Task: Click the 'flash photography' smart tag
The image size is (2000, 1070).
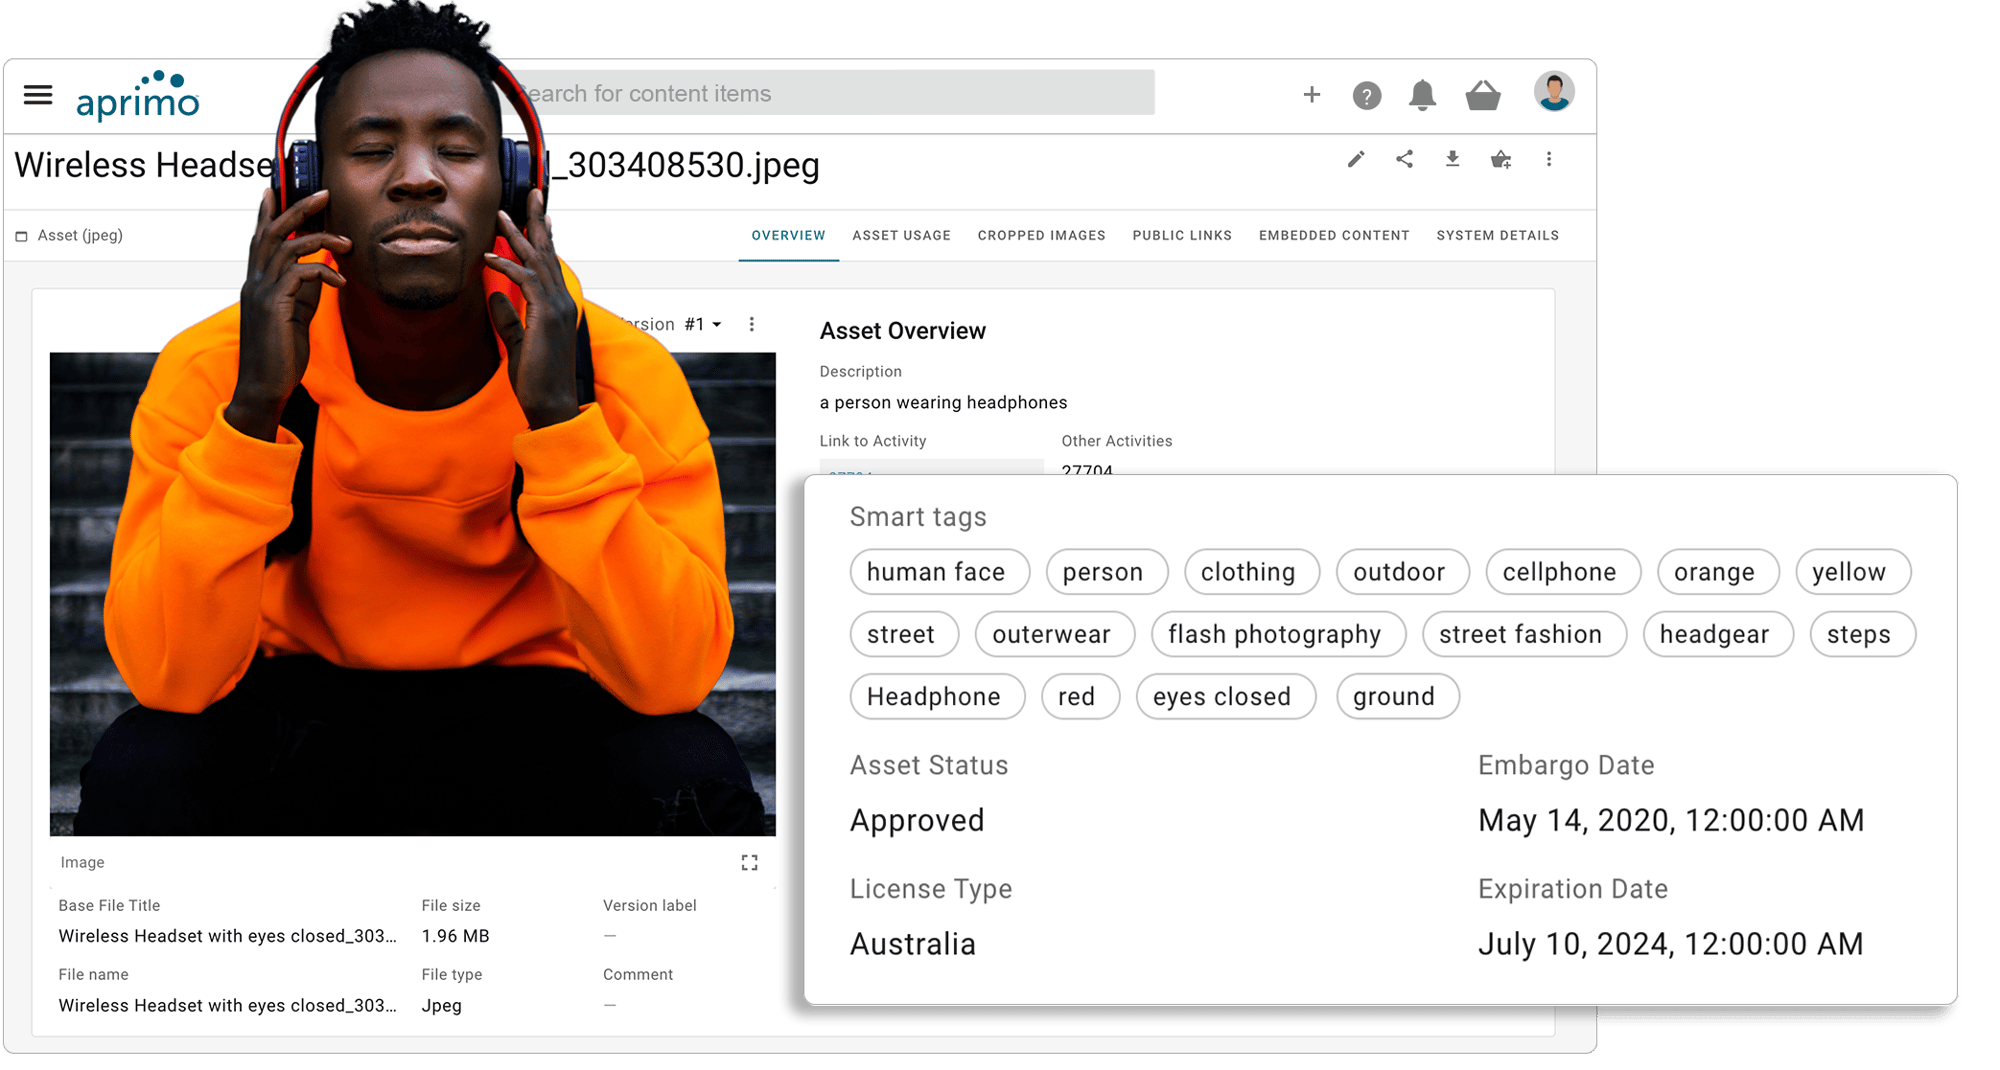Action: click(1277, 634)
